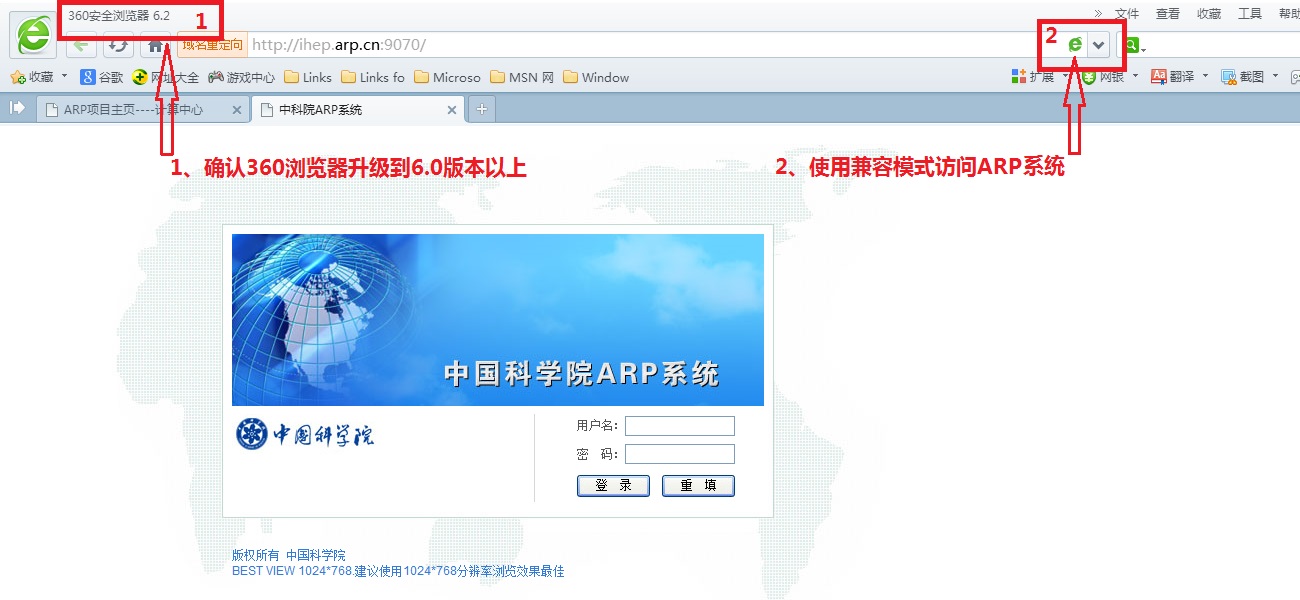1300x600 pixels.
Task: Switch to compatibility mode via green e icon
Action: tap(1075, 45)
